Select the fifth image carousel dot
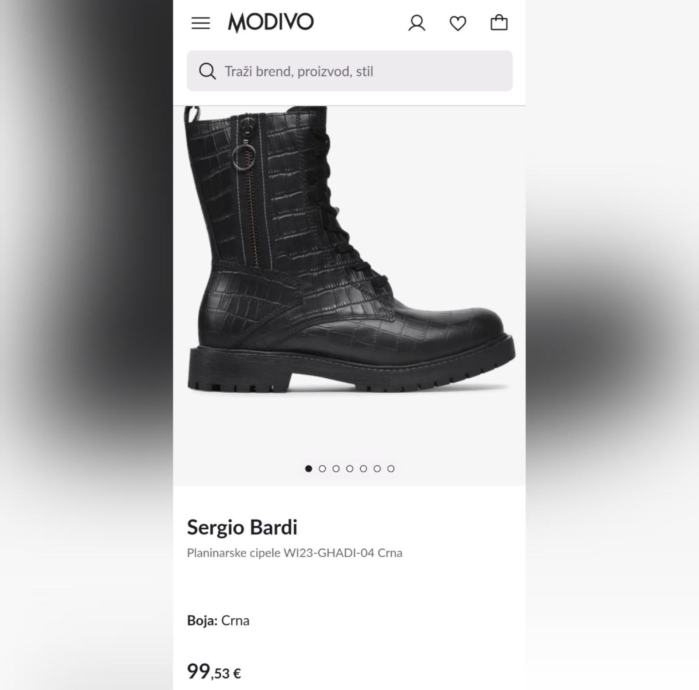This screenshot has height=690, width=699. [364, 468]
